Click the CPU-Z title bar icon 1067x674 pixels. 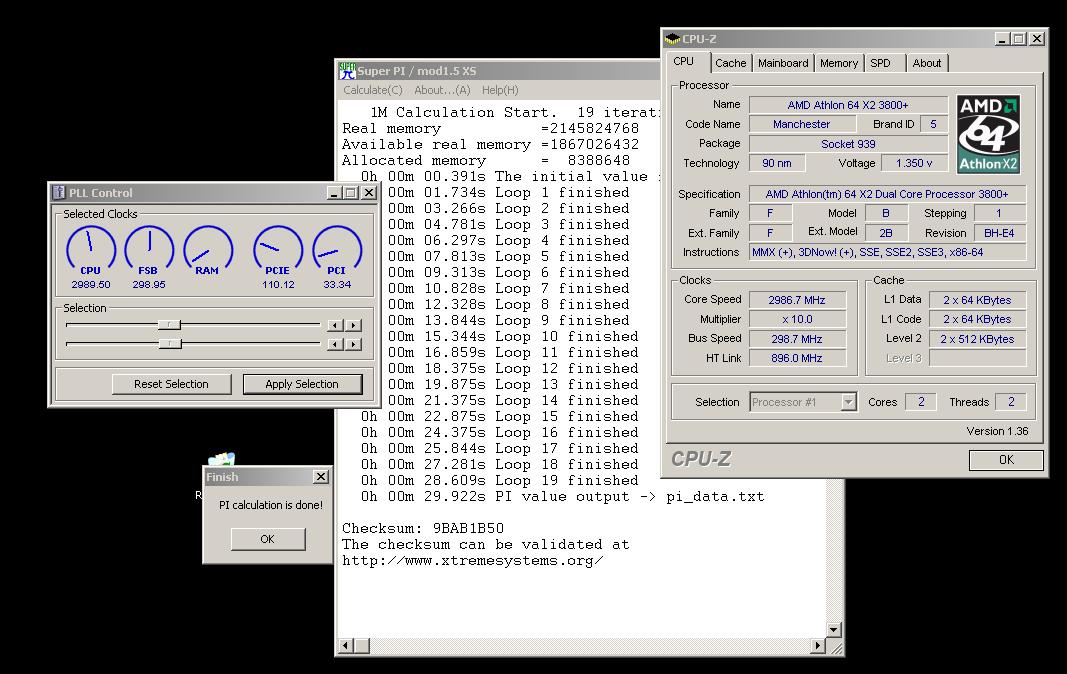click(672, 39)
